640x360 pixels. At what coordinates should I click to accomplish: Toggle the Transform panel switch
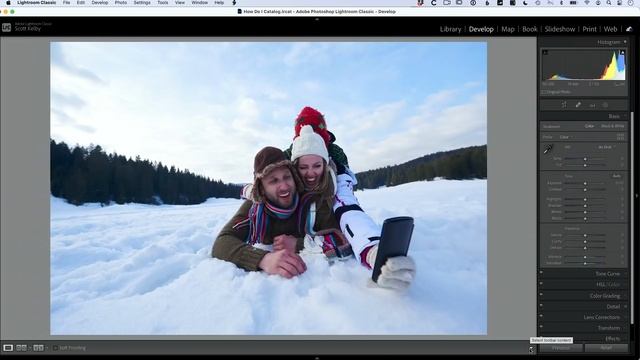coord(542,327)
